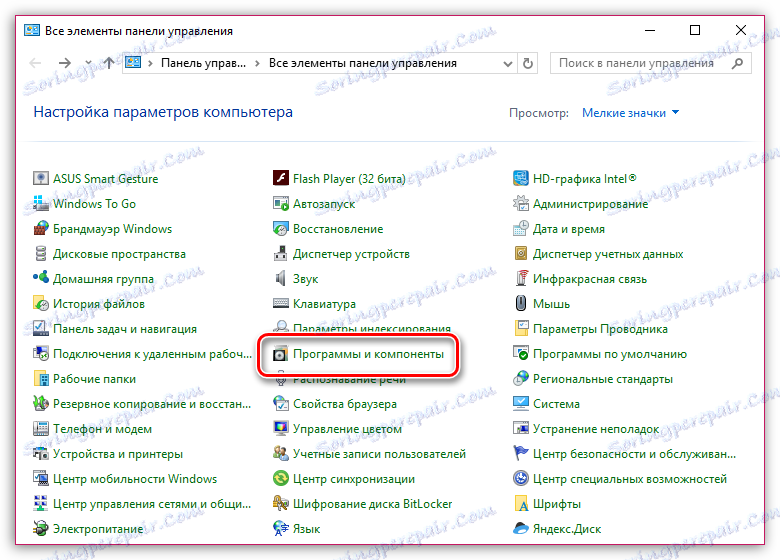Screen dimensions: 780x560
Task: Click the Электропитание power icon
Action: pos(40,528)
